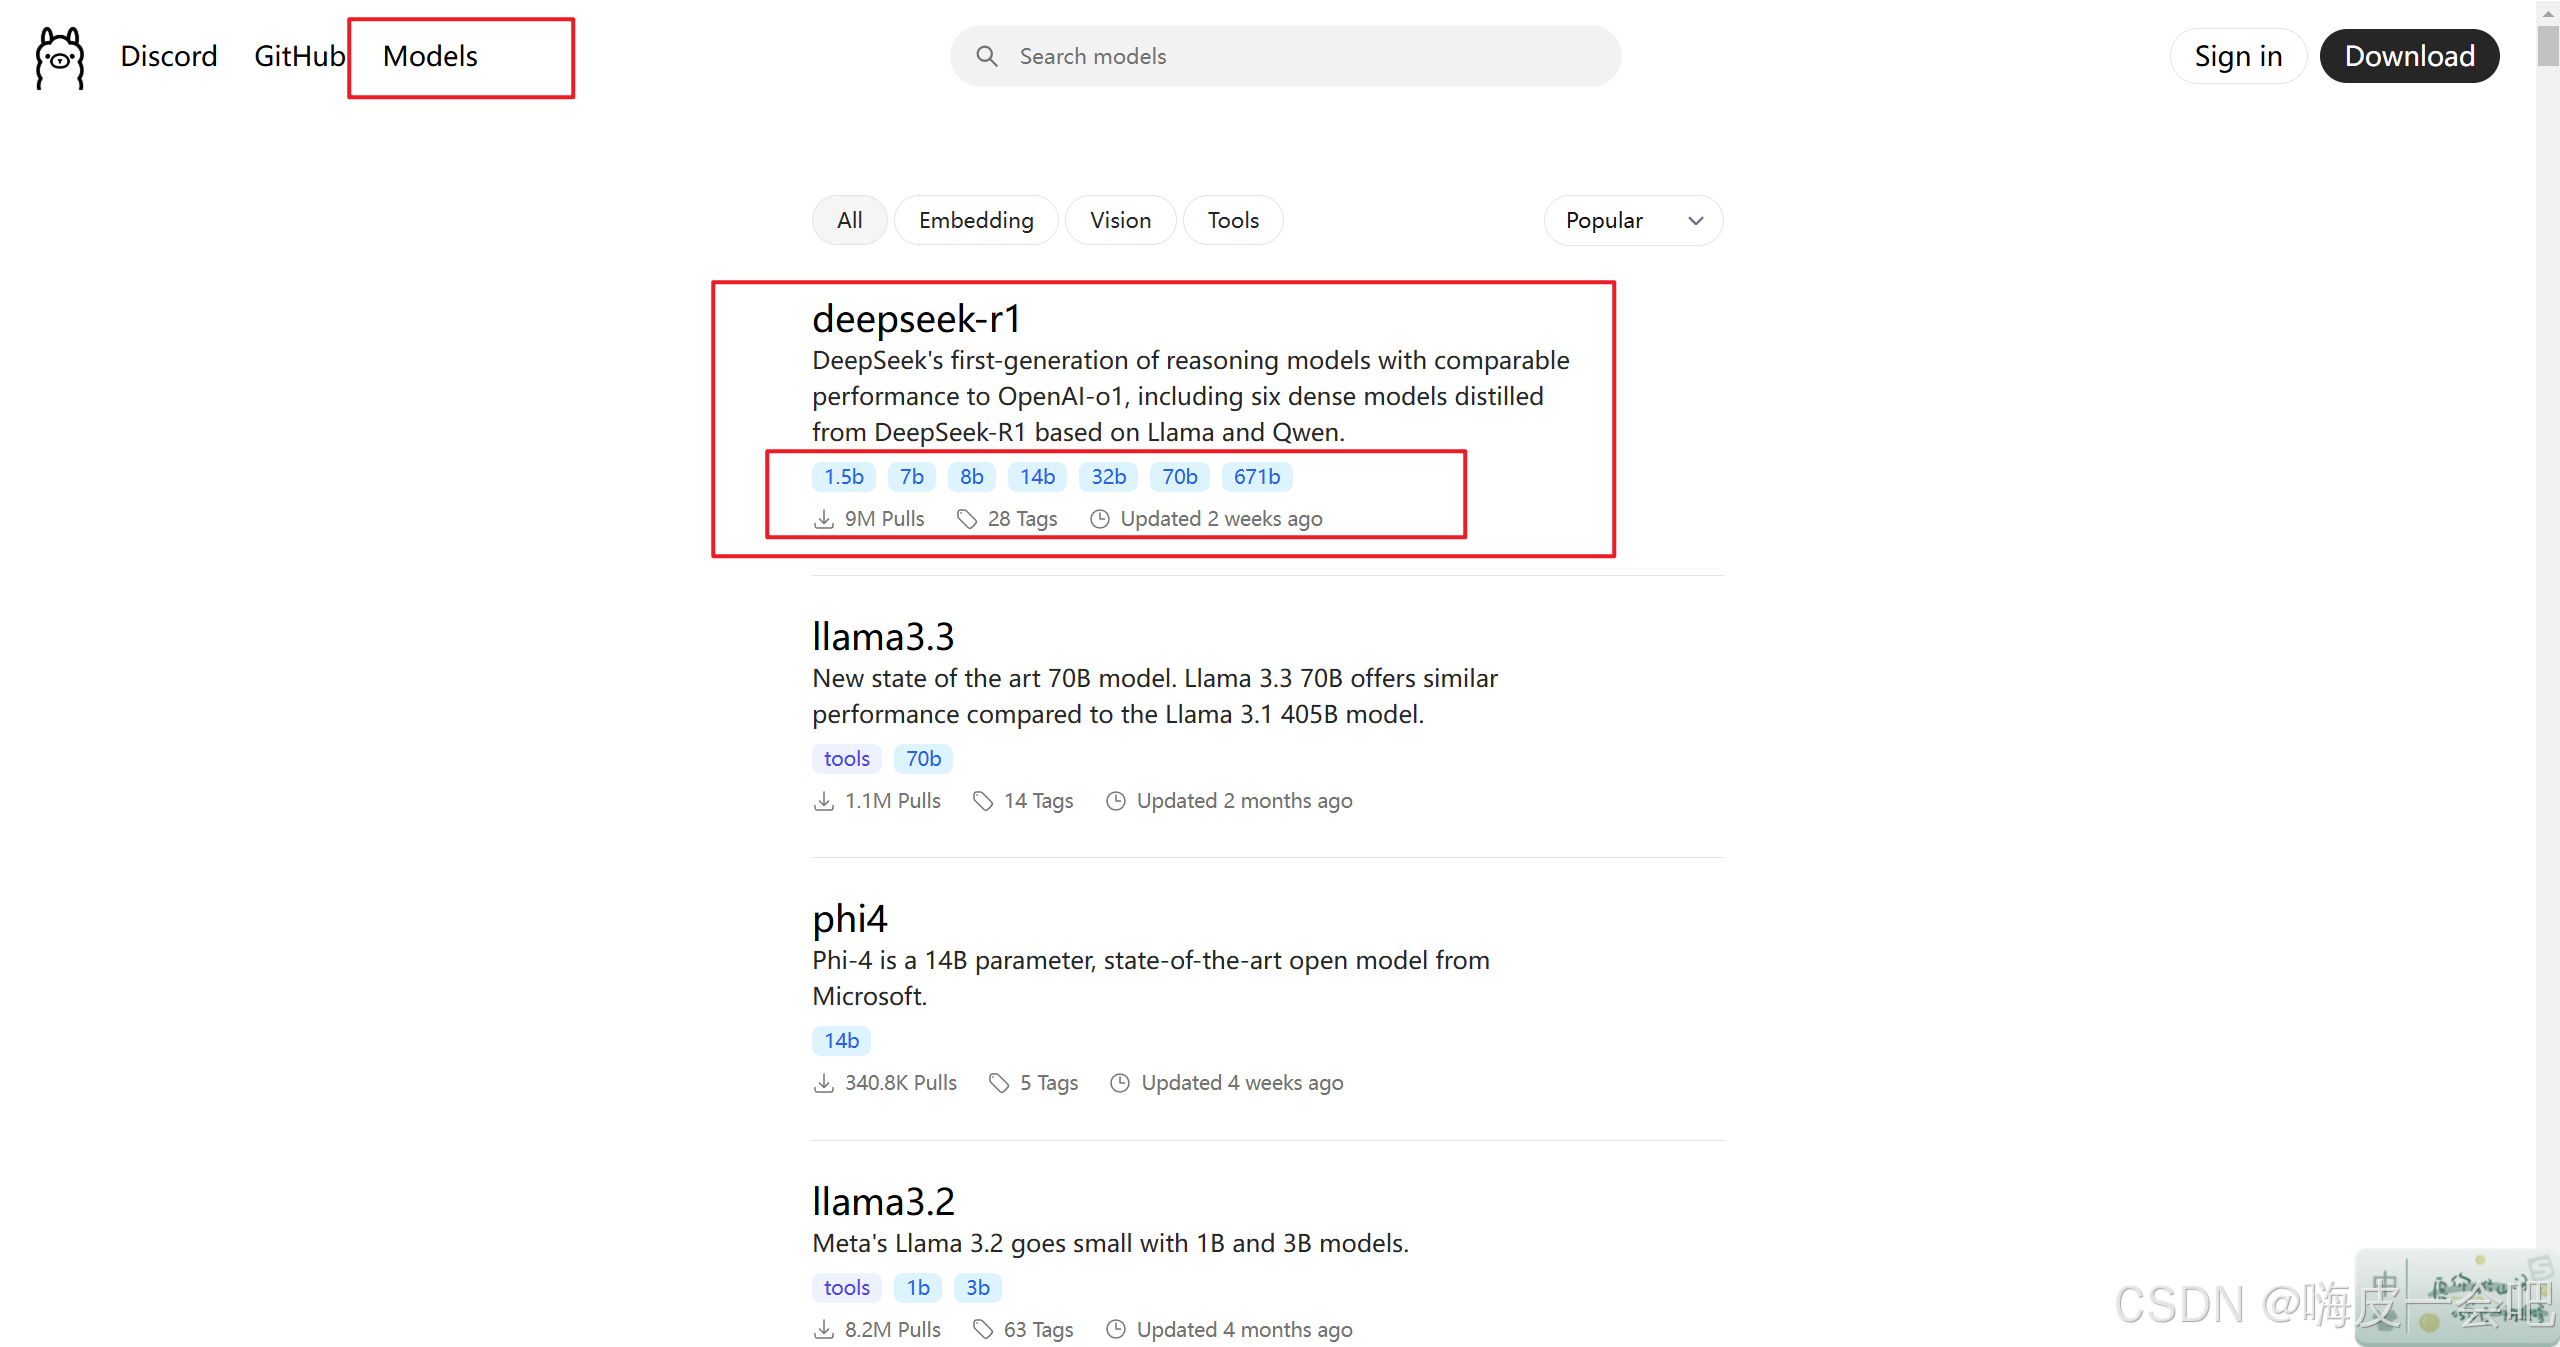Click llama3.3 pulls download icon
The height and width of the screenshot is (1347, 2560).
click(x=823, y=801)
